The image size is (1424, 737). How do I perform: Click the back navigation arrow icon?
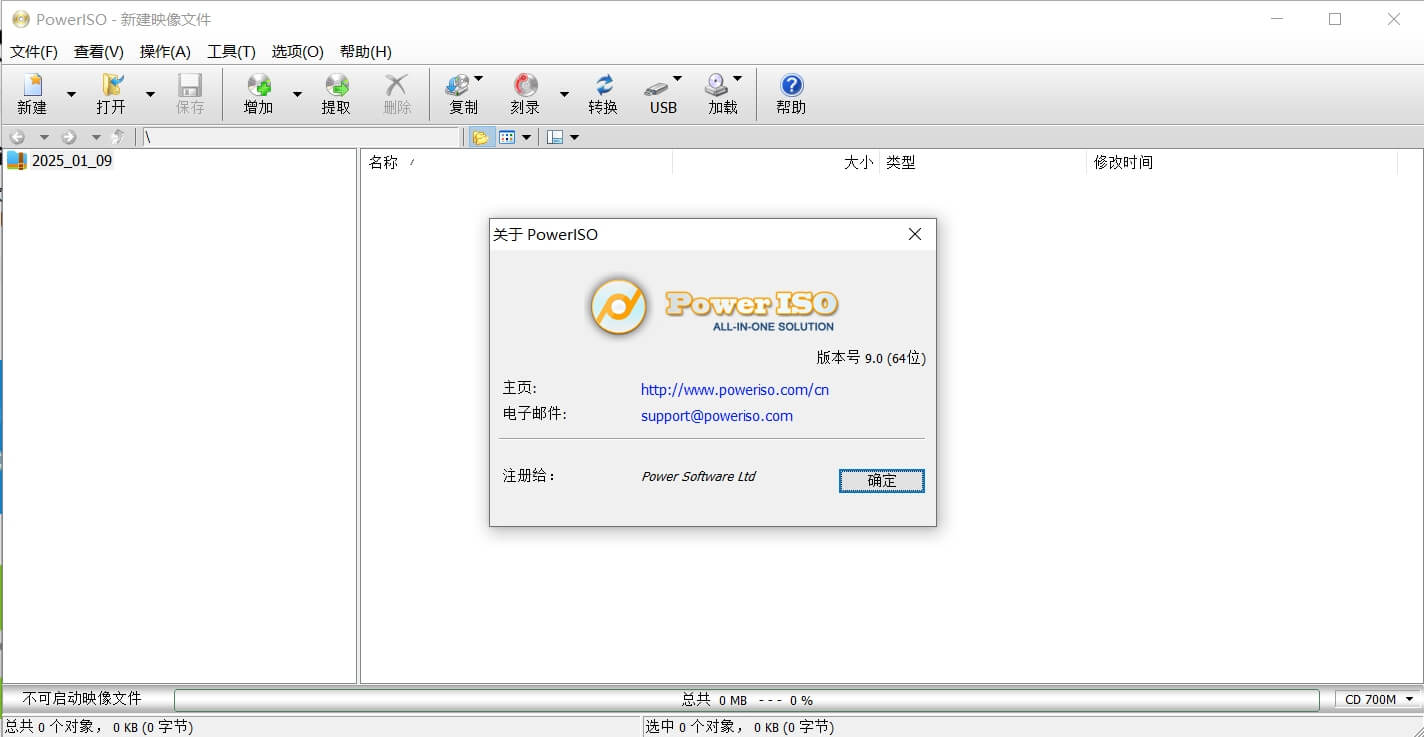(18, 137)
